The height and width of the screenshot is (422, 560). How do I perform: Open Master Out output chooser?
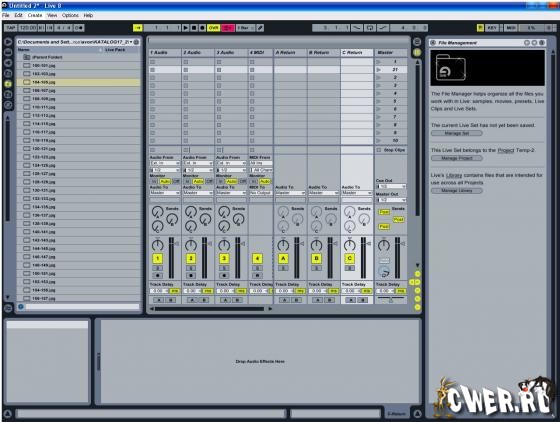(391, 200)
